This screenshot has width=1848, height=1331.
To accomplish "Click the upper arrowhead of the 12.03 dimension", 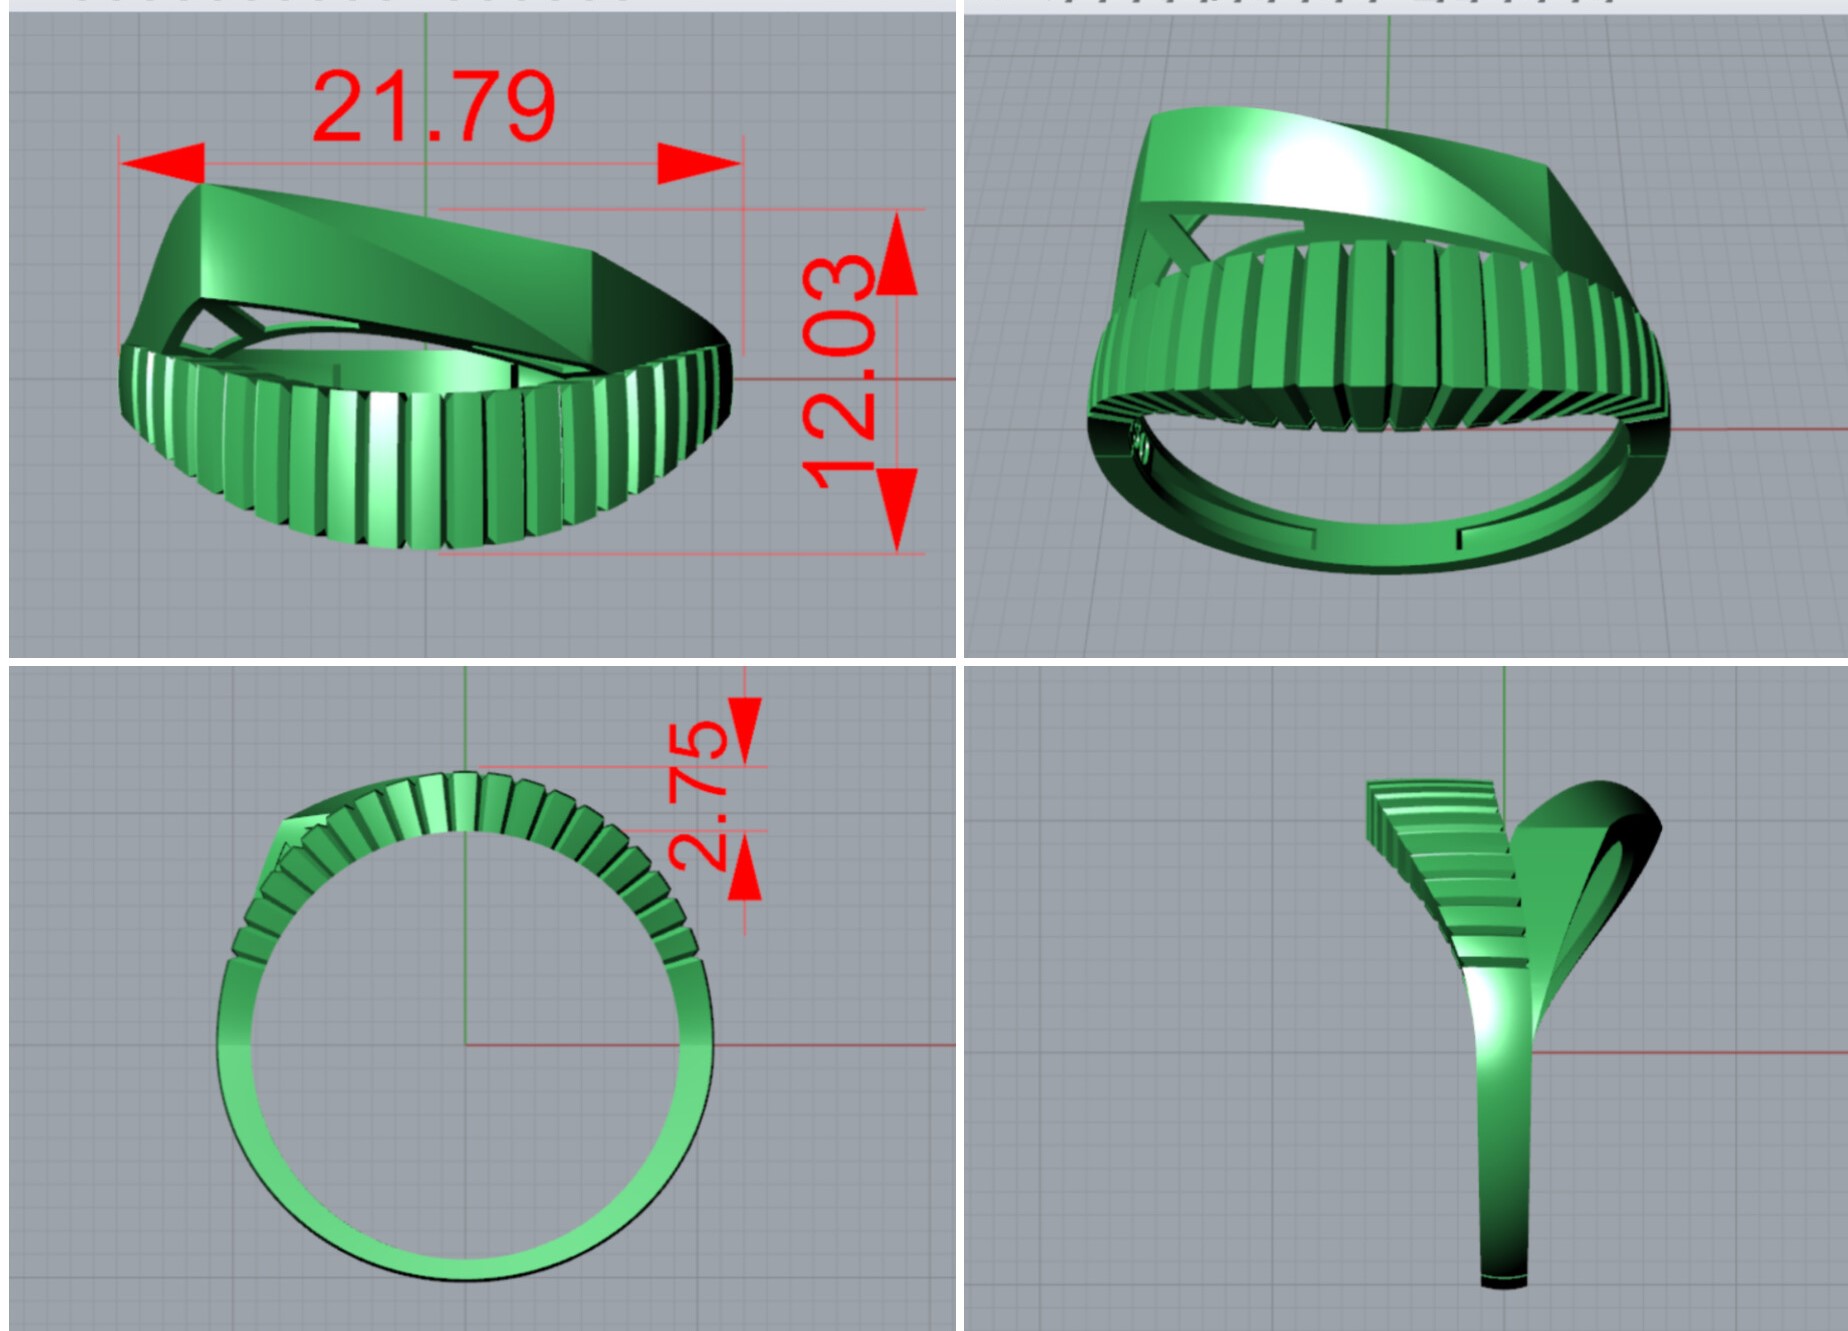I will click(897, 256).
